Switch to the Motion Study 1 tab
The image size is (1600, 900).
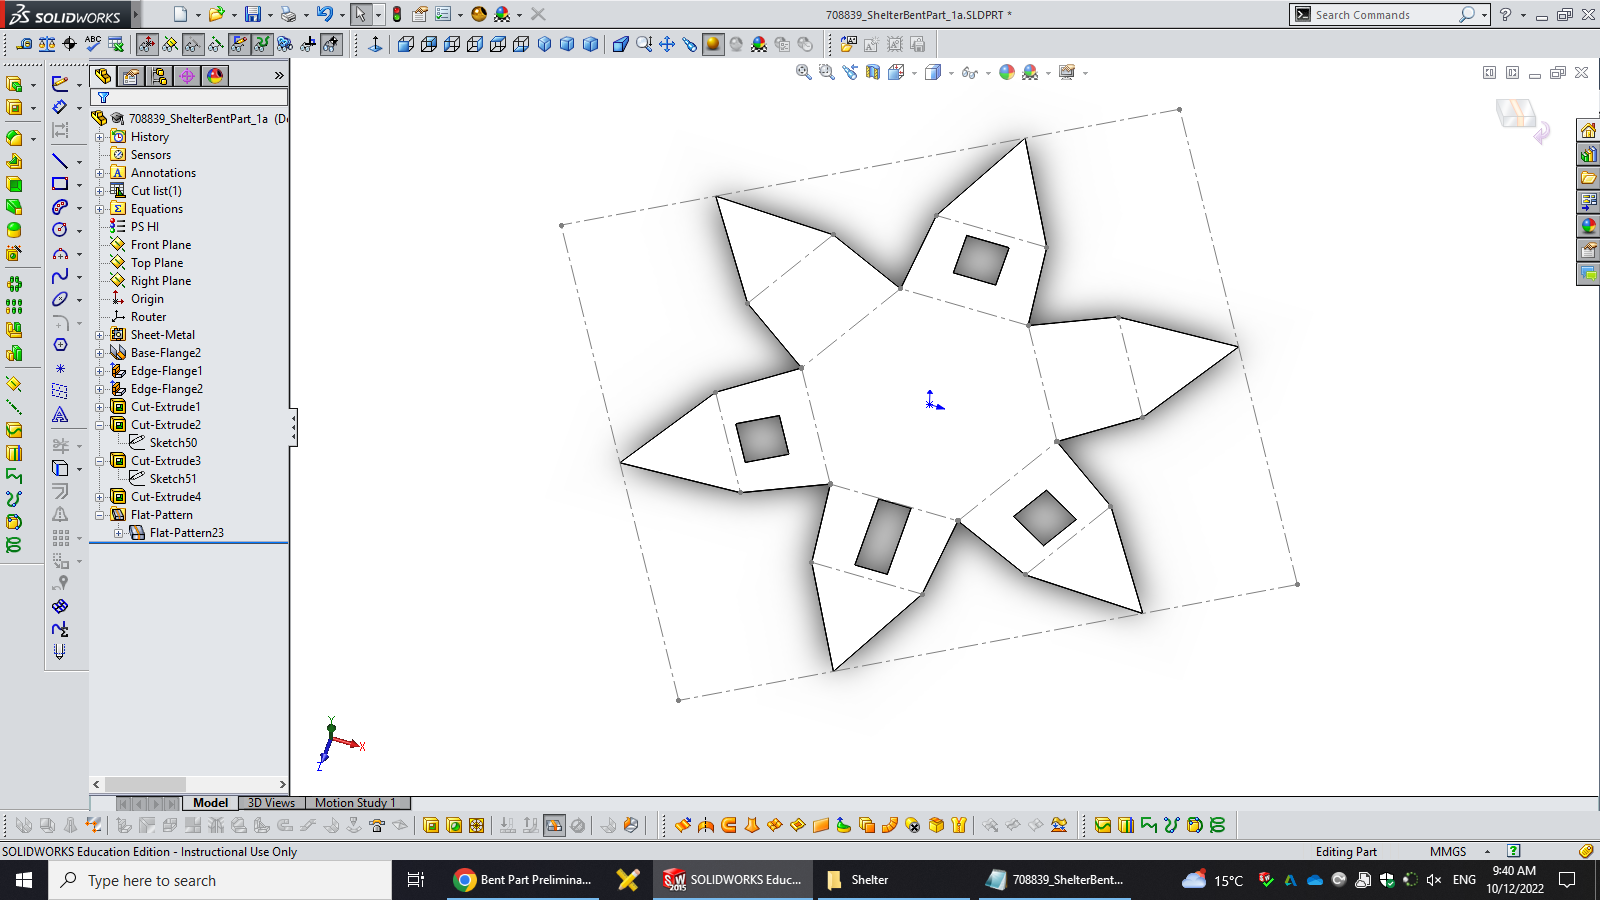355,803
